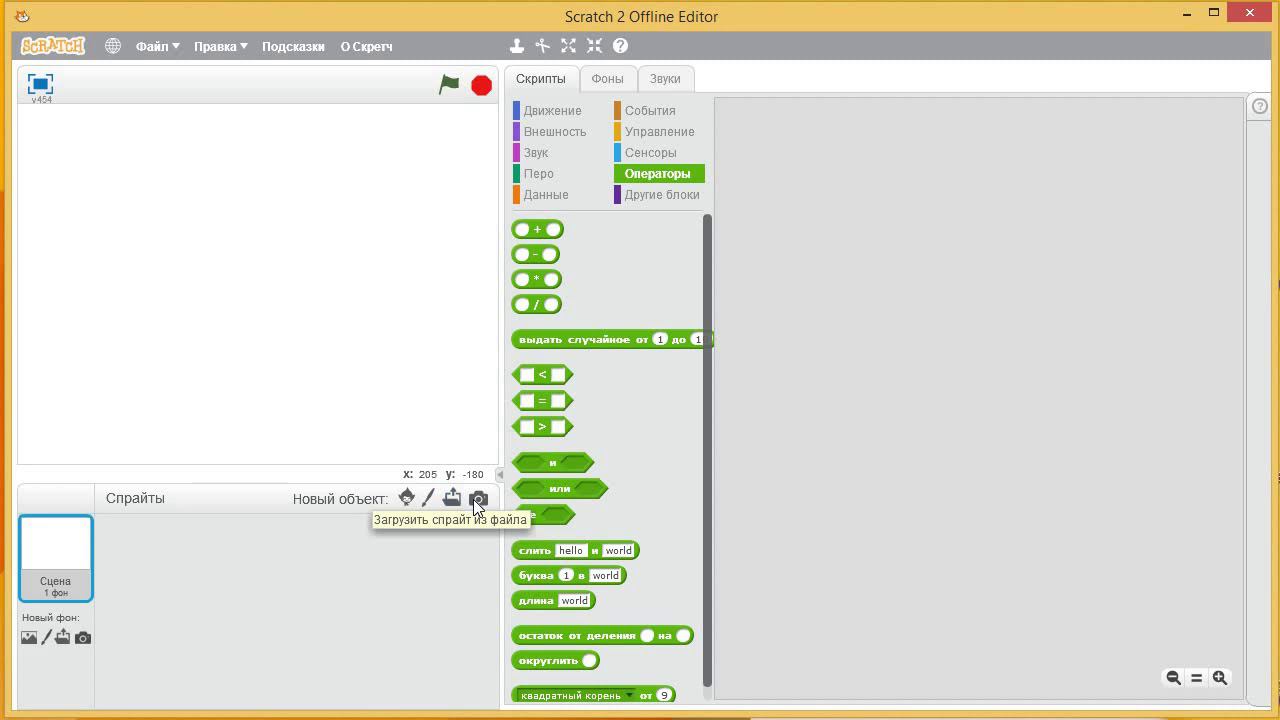The height and width of the screenshot is (720, 1280).
Task: Open Подсказки tips
Action: point(293,46)
